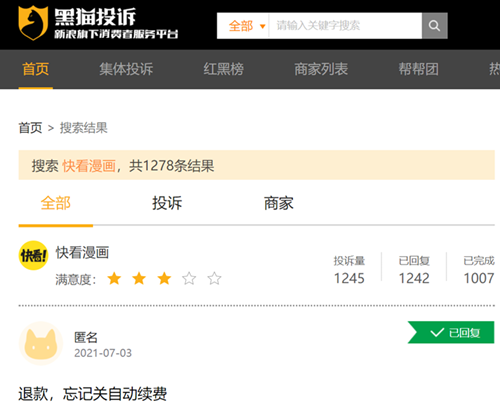The image size is (500, 405).
Task: Go to 首页 in the navigation bar
Action: coord(36,69)
